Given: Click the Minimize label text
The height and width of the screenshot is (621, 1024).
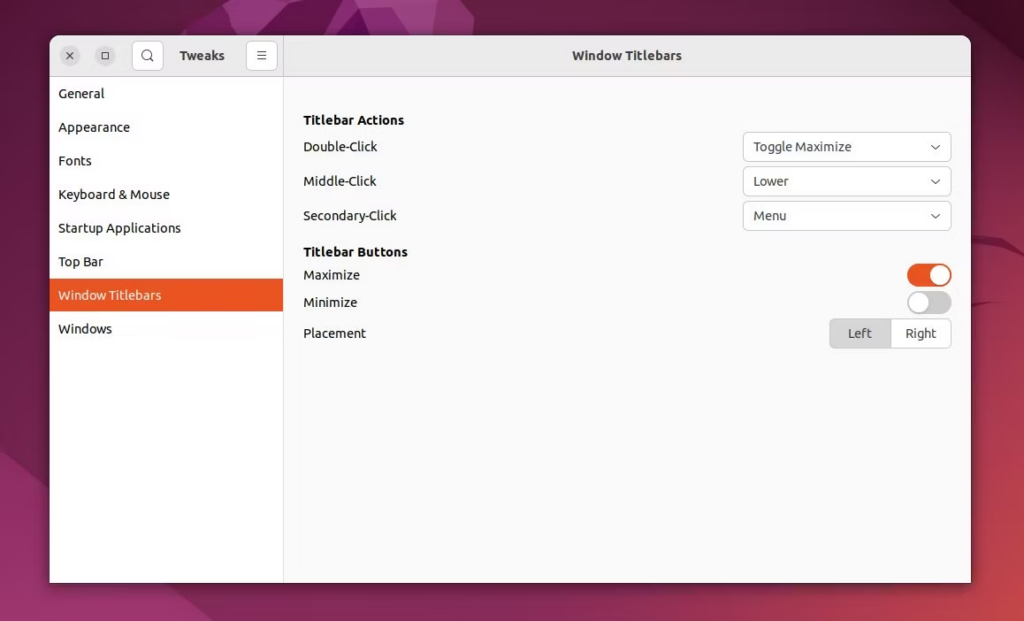Looking at the screenshot, I should coord(330,302).
